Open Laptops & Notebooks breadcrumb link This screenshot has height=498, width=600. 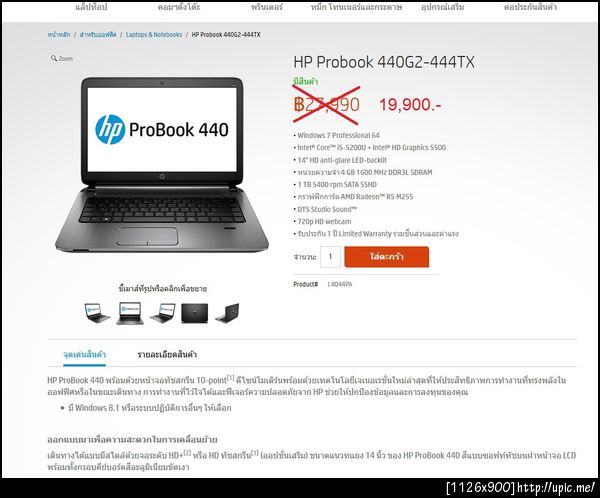click(154, 34)
